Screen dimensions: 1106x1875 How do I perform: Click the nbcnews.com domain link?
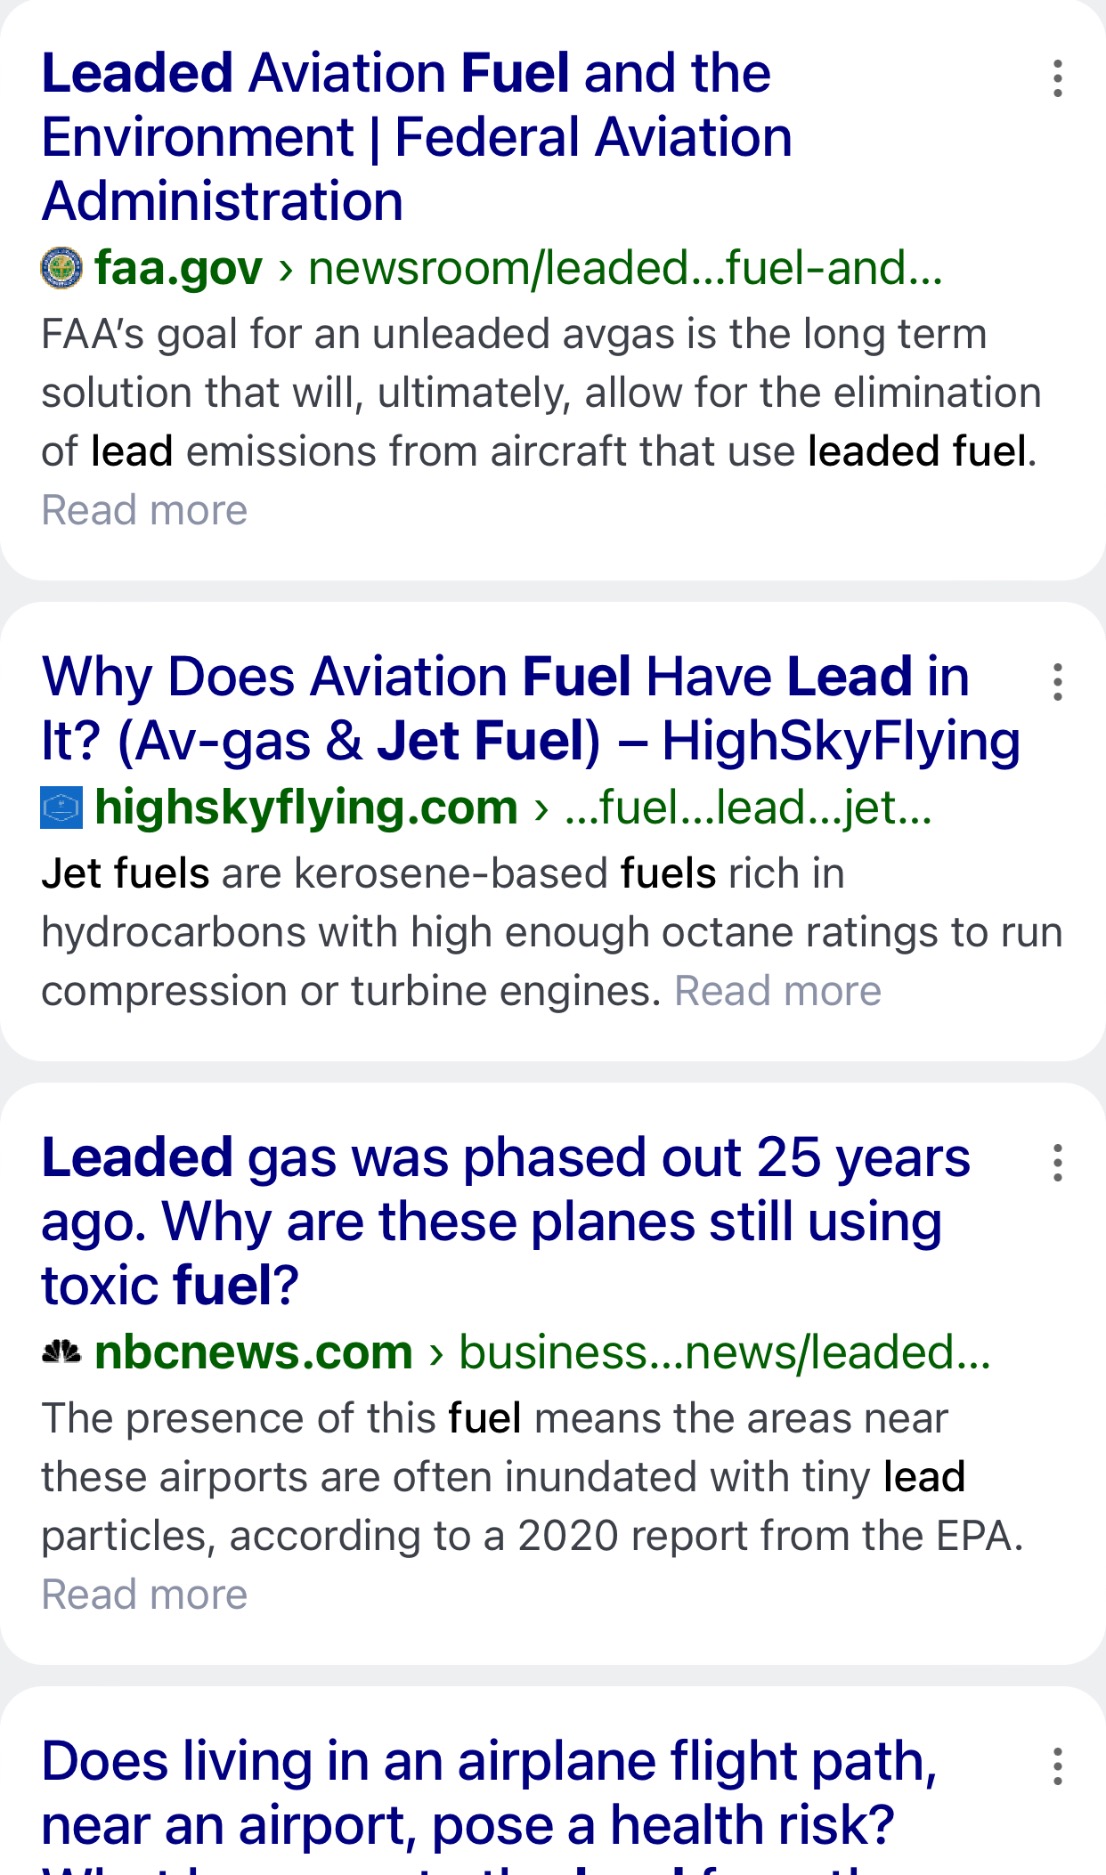253,1353
